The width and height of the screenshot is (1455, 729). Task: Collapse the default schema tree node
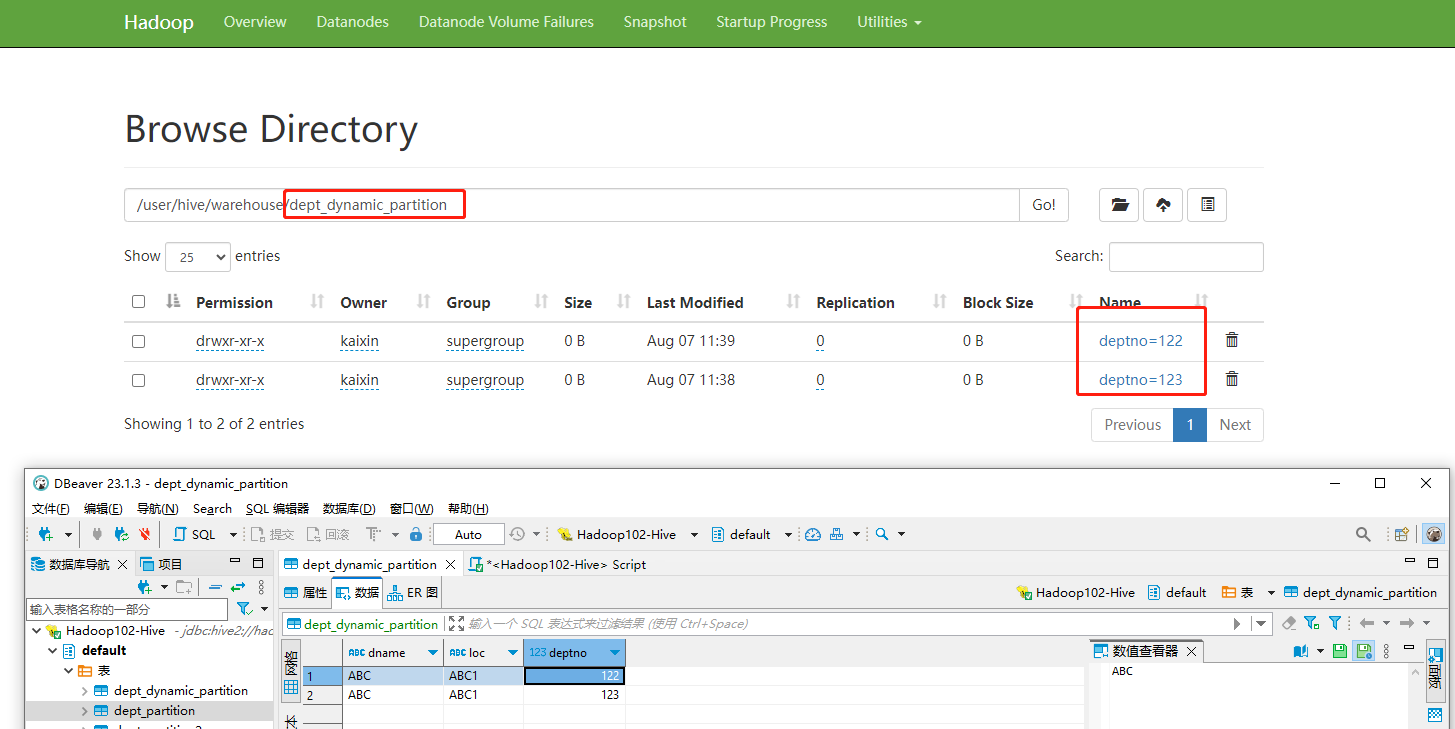[x=53, y=651]
